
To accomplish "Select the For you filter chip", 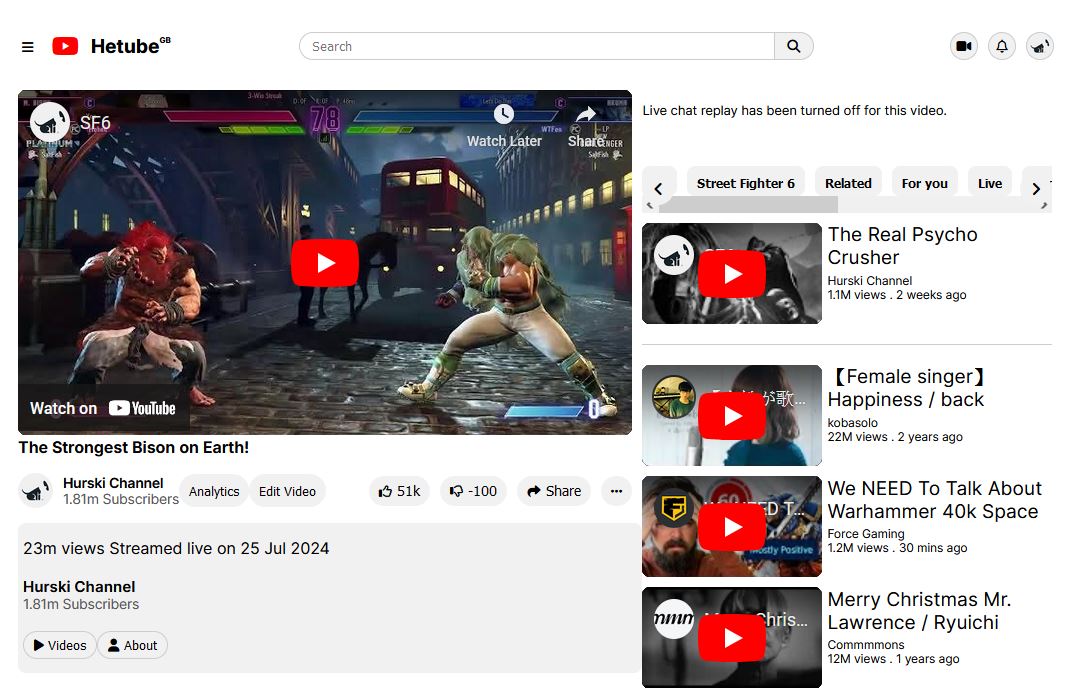I will (924, 183).
